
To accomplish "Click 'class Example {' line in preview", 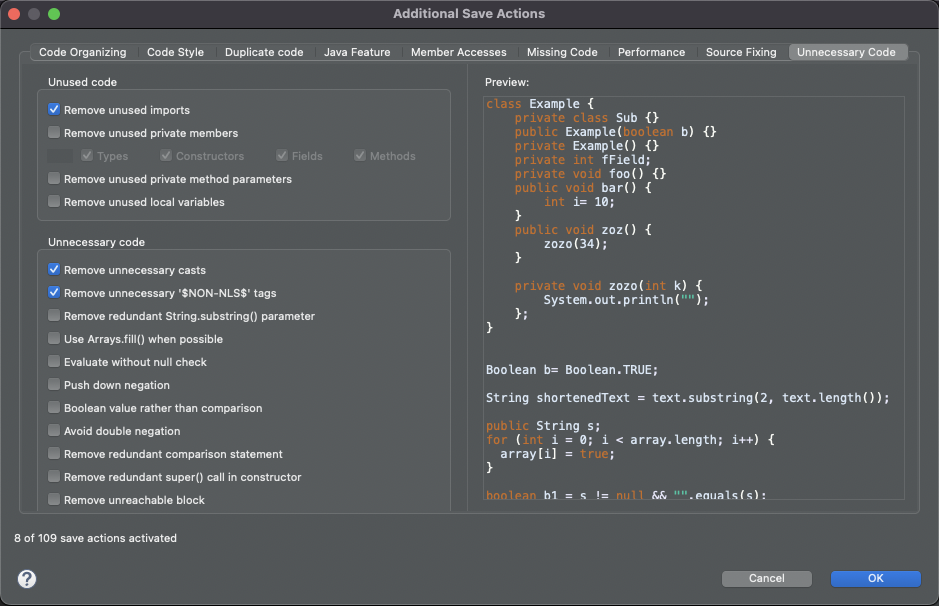I will coord(540,104).
